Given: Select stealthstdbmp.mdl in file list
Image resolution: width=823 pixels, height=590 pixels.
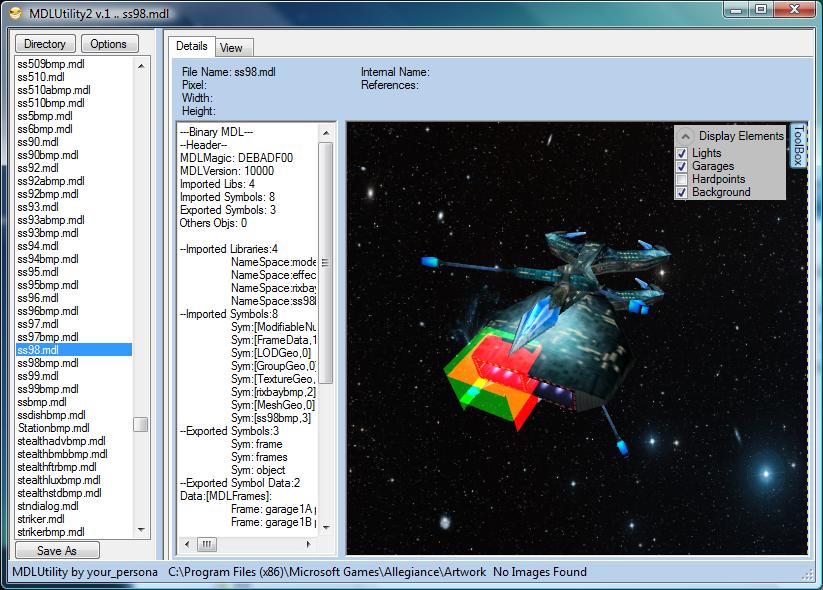Looking at the screenshot, I should [x=59, y=493].
